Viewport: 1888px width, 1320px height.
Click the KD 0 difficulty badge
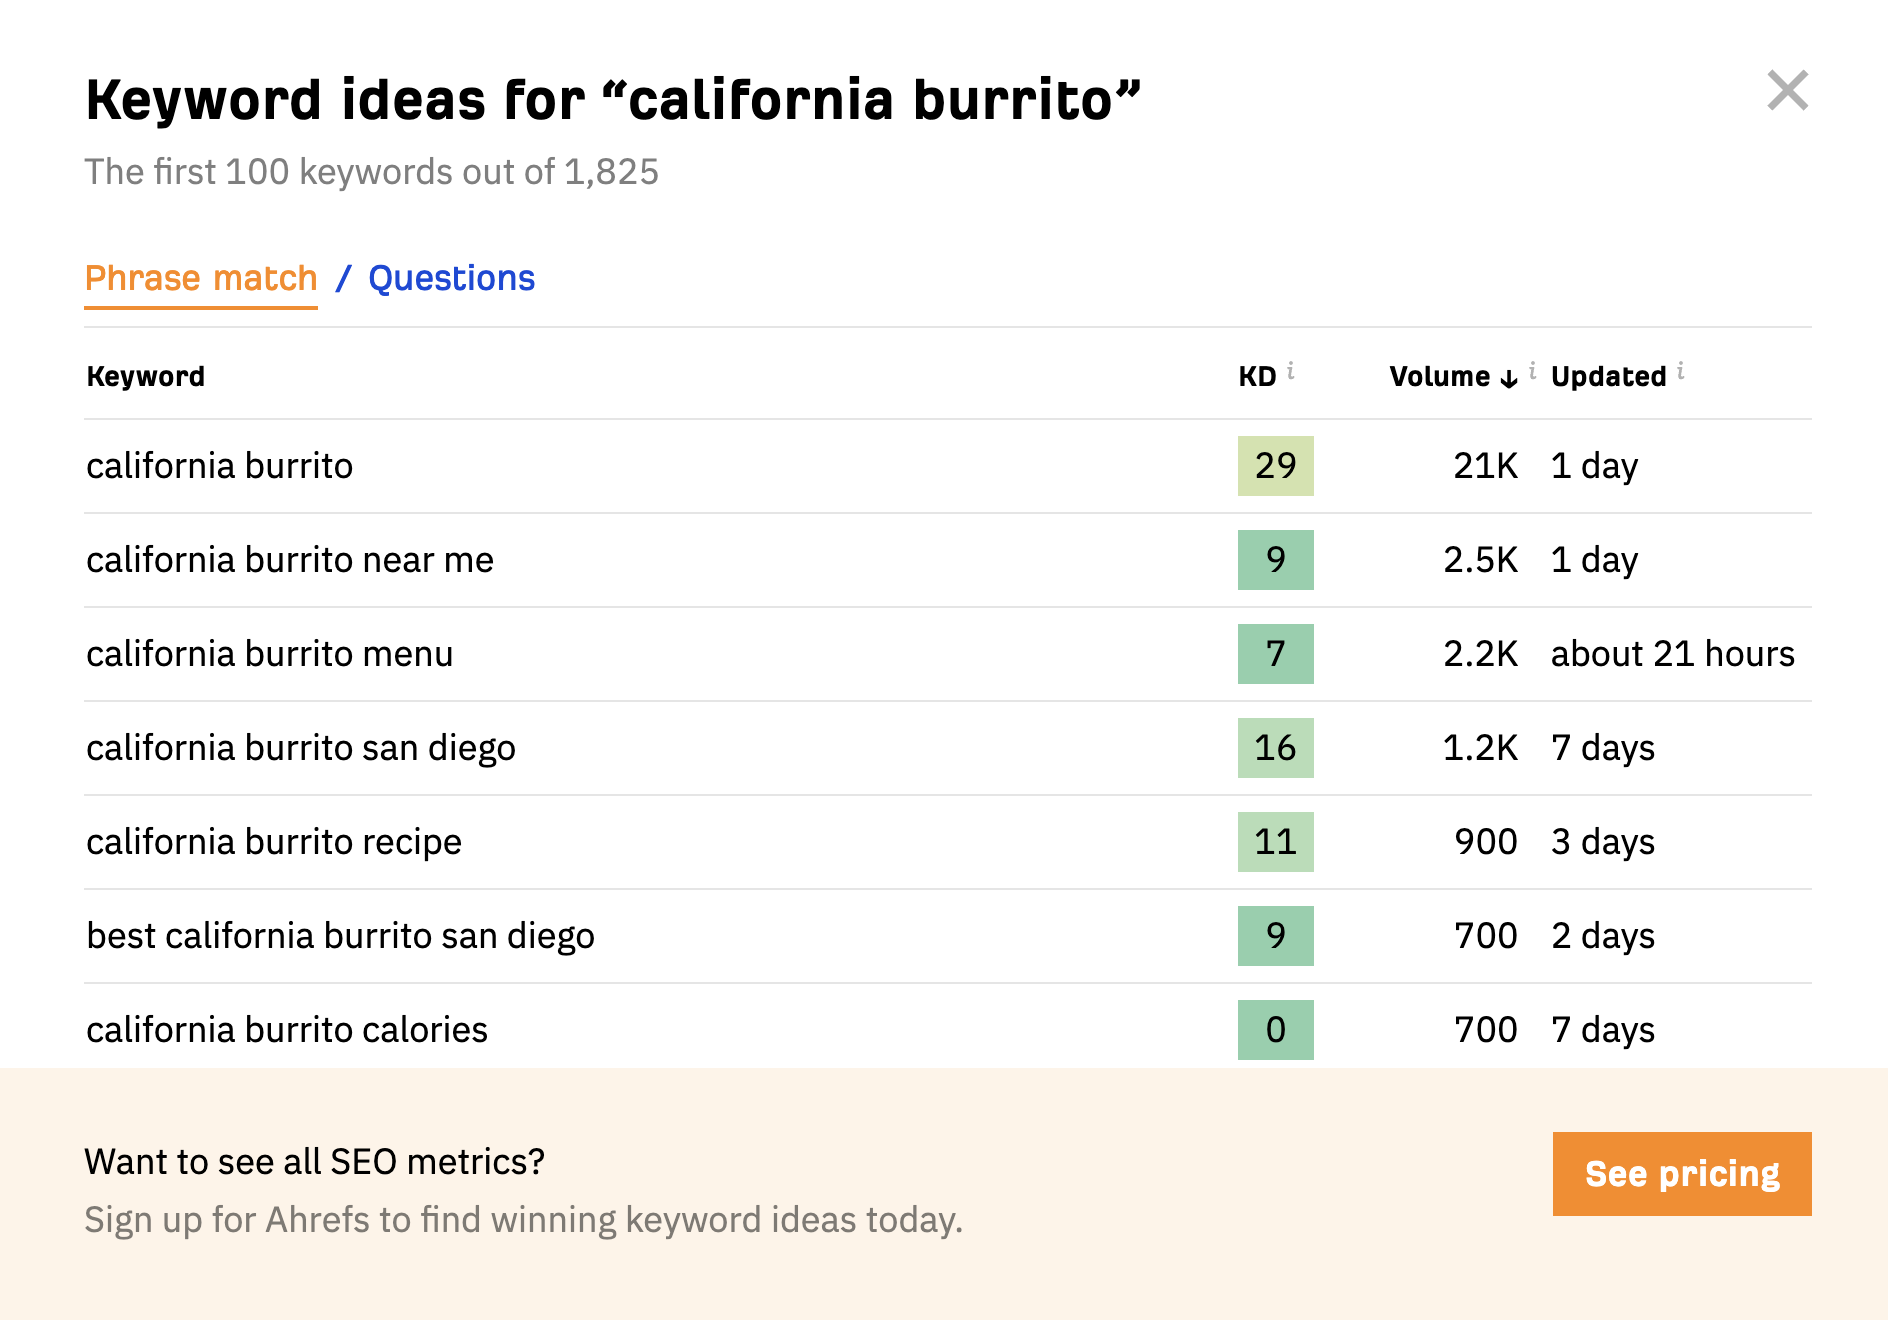click(1276, 1030)
